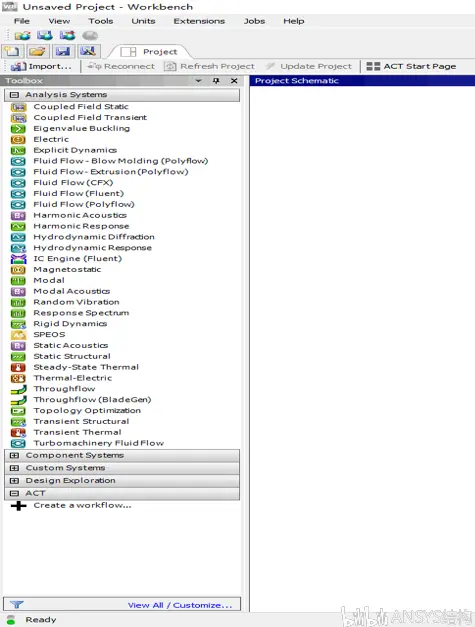Open the Units menu

(x=143, y=21)
